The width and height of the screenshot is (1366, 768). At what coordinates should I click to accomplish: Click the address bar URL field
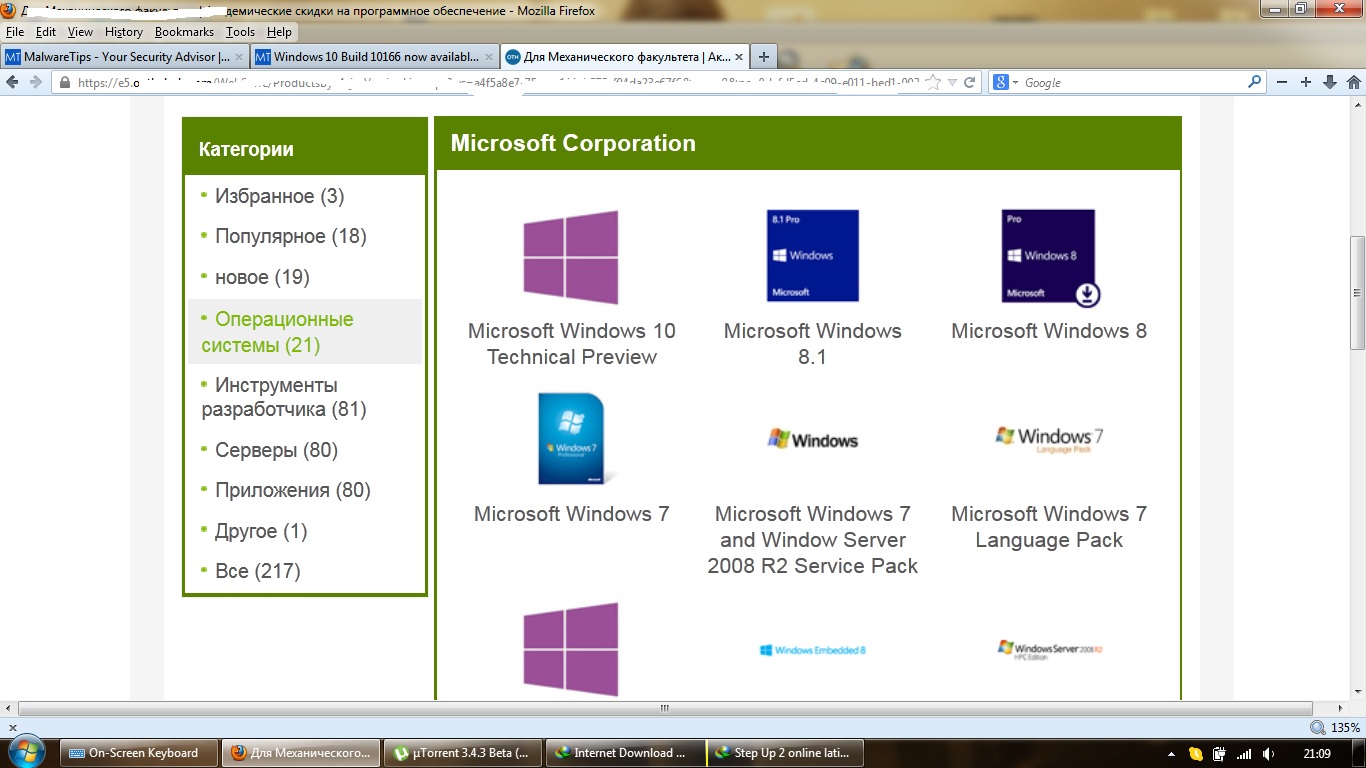[x=498, y=83]
